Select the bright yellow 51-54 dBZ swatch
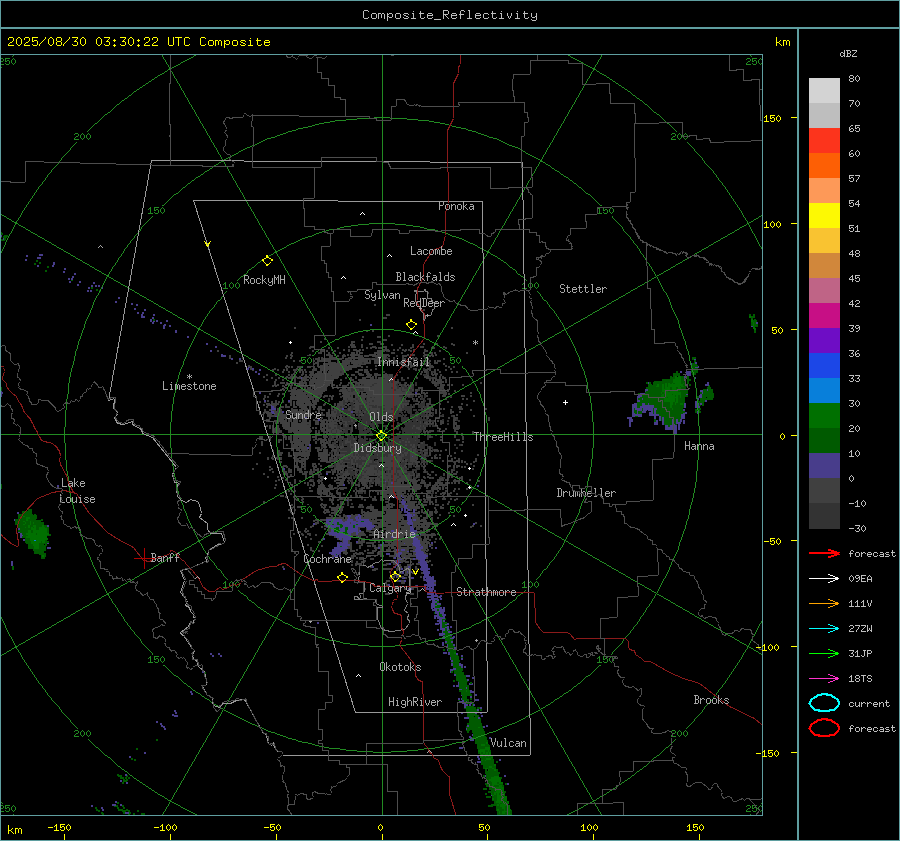 pos(824,216)
